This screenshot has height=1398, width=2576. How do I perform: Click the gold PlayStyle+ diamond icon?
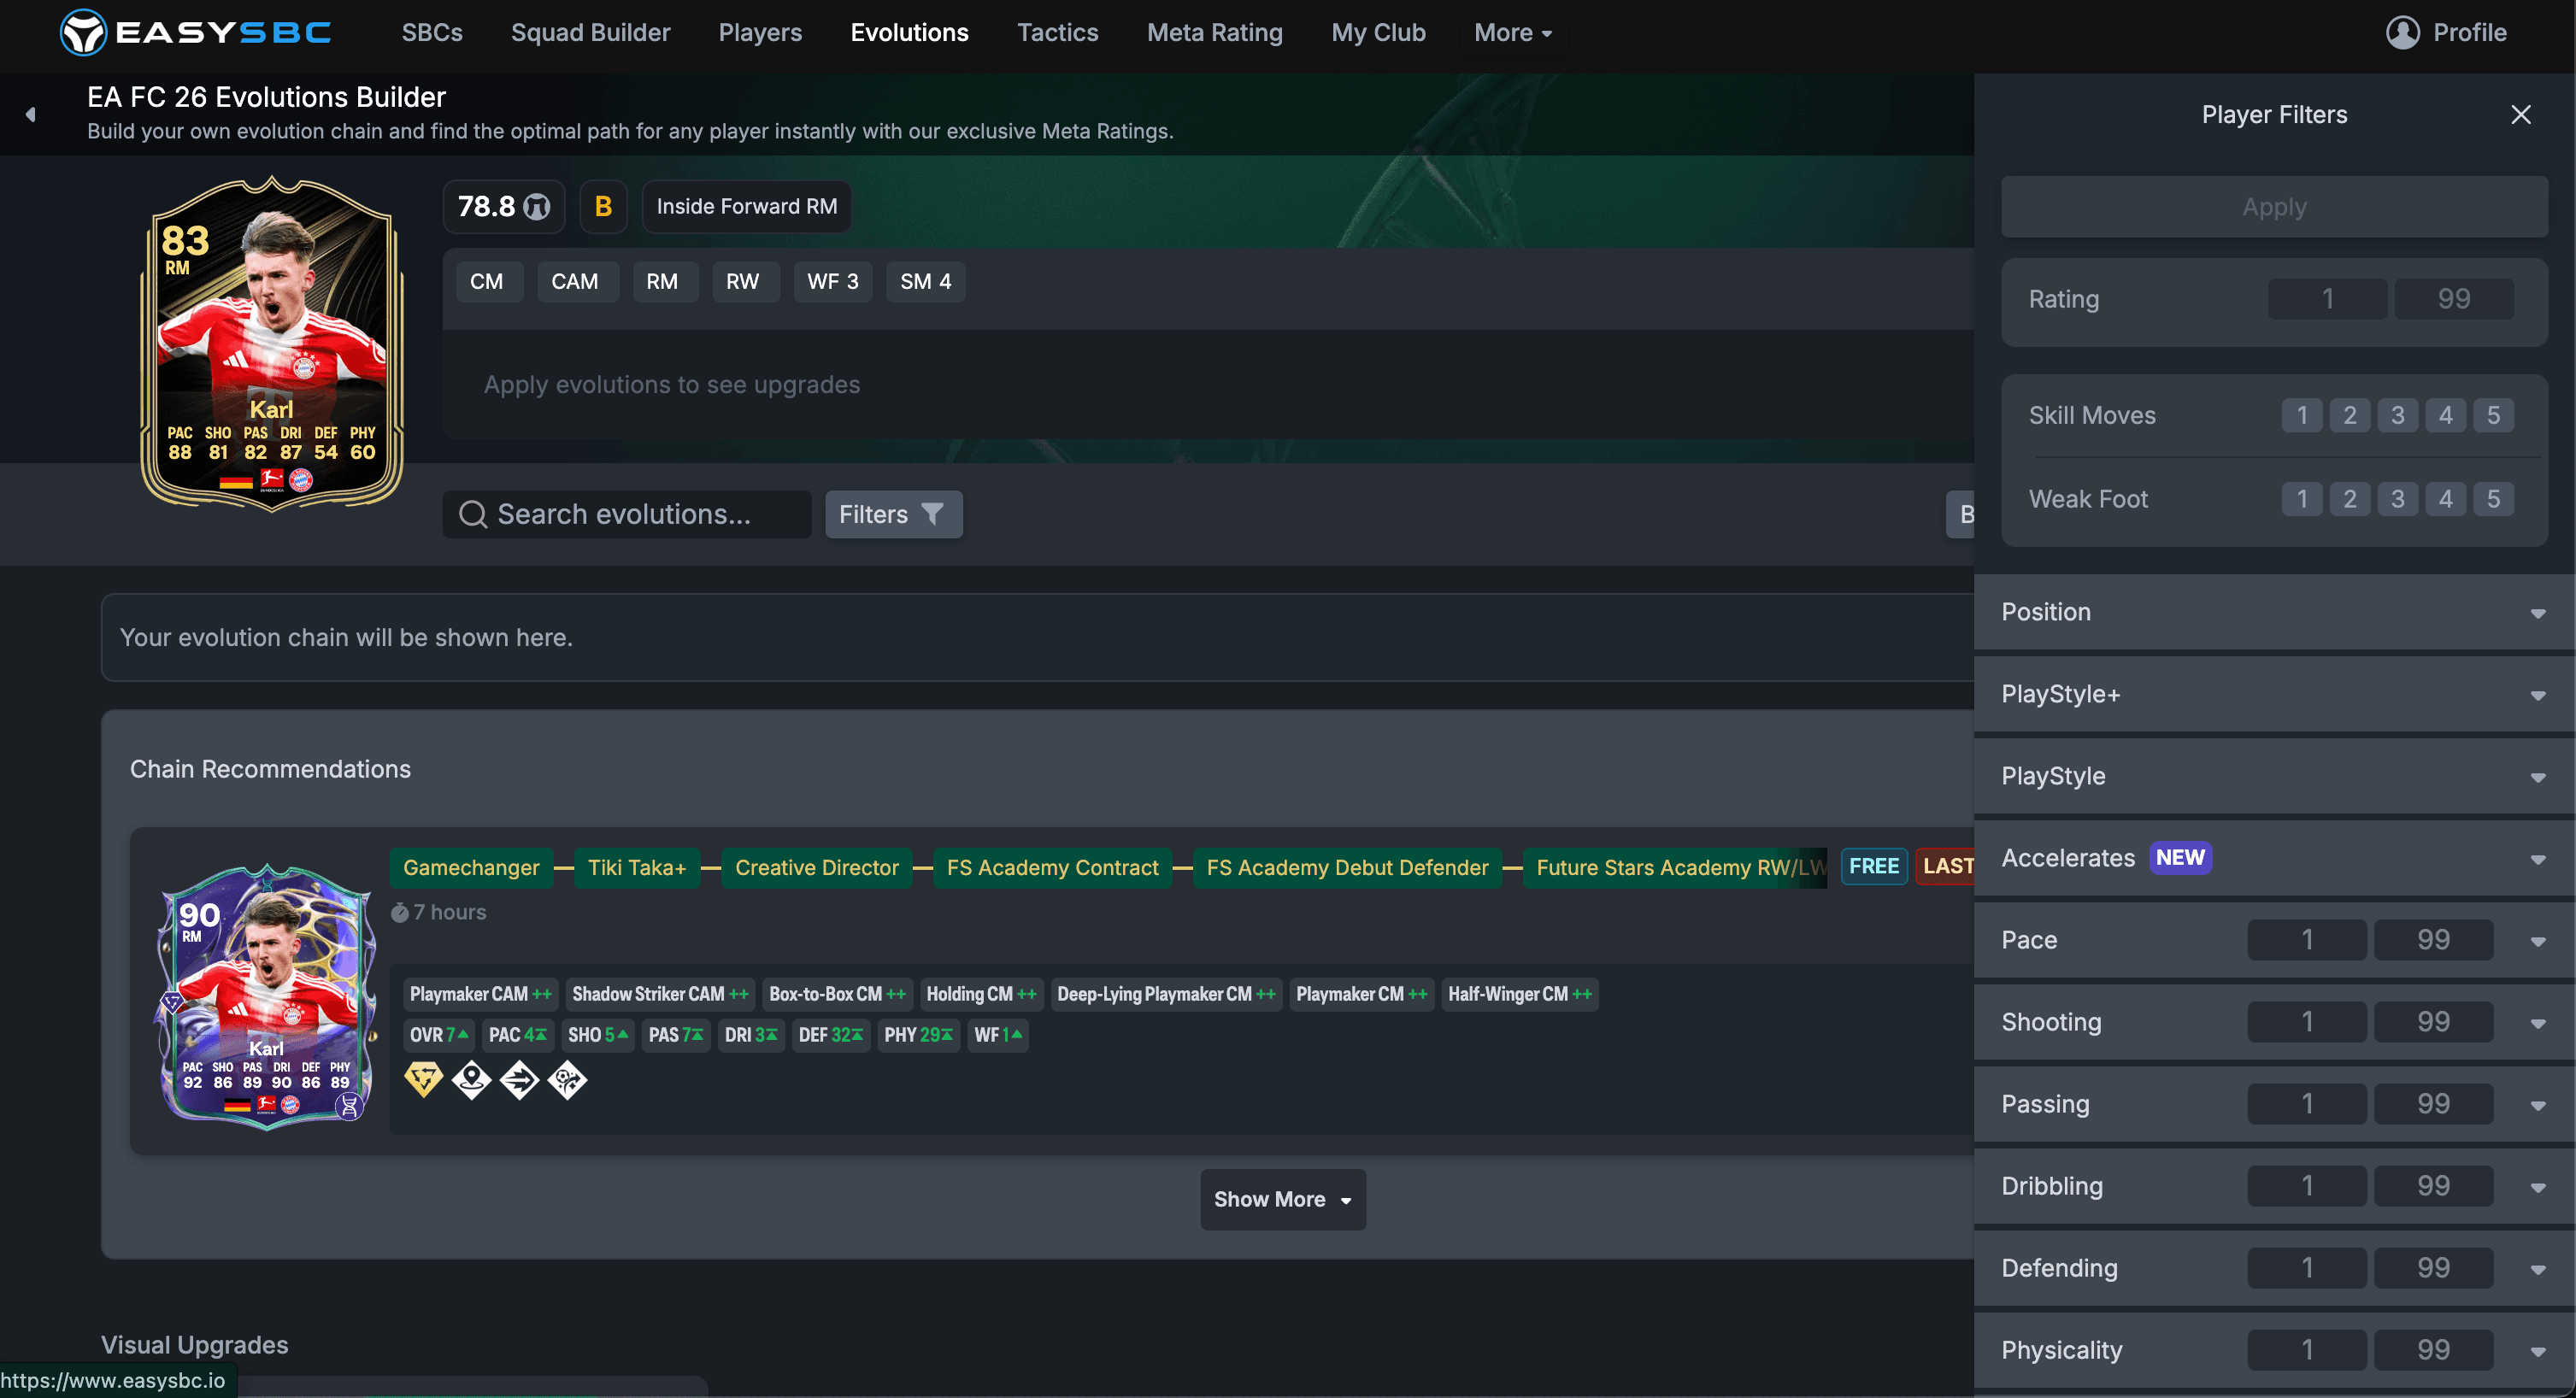click(x=423, y=1079)
